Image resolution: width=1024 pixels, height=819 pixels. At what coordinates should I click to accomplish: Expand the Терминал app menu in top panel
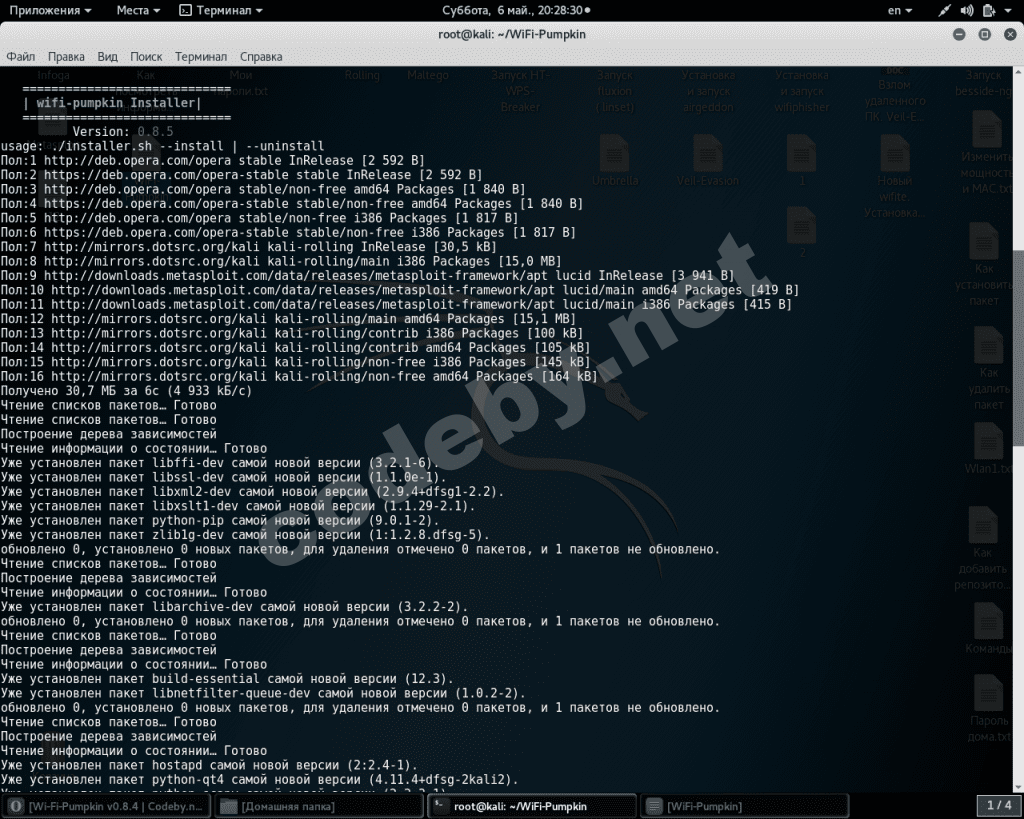(x=221, y=10)
